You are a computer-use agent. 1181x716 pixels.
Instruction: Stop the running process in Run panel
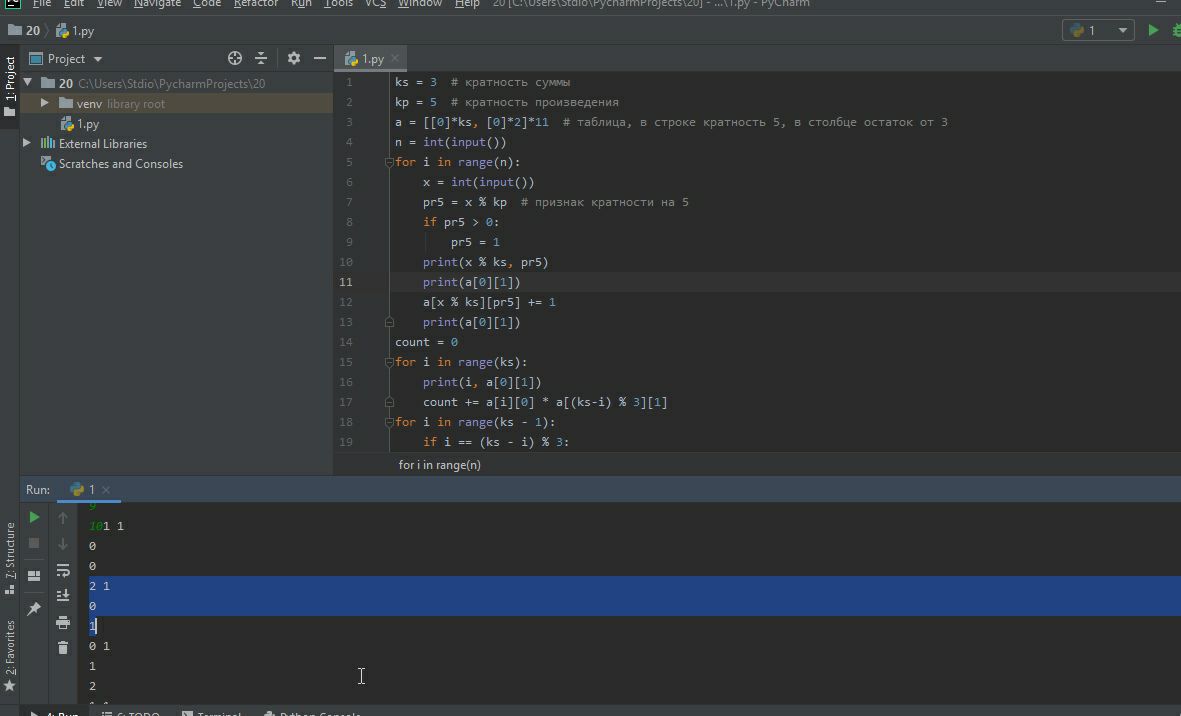coord(34,543)
